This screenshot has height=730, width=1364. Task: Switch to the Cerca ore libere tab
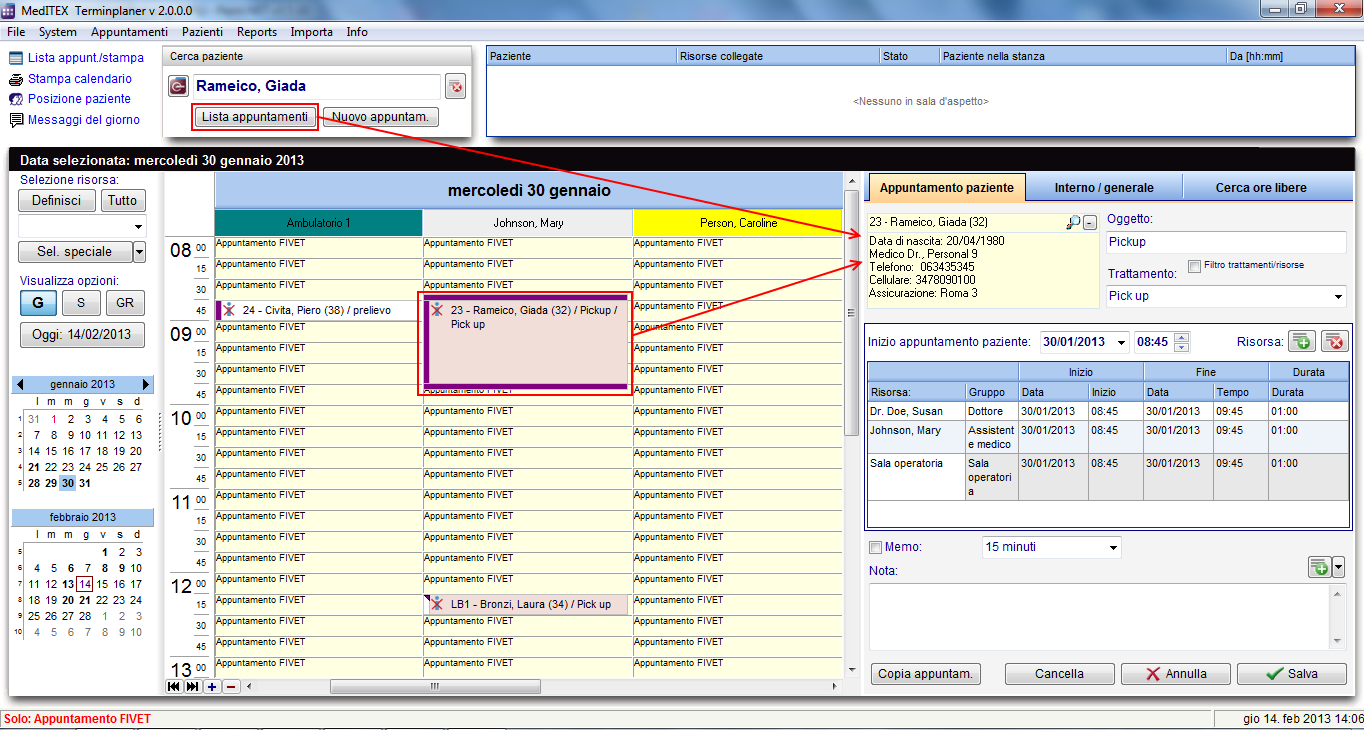point(1260,188)
